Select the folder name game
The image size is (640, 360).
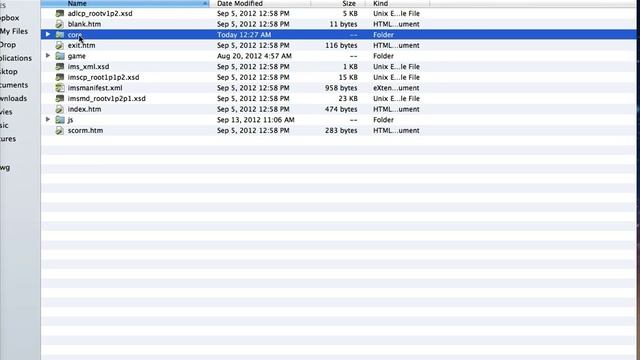pyautogui.click(x=77, y=56)
